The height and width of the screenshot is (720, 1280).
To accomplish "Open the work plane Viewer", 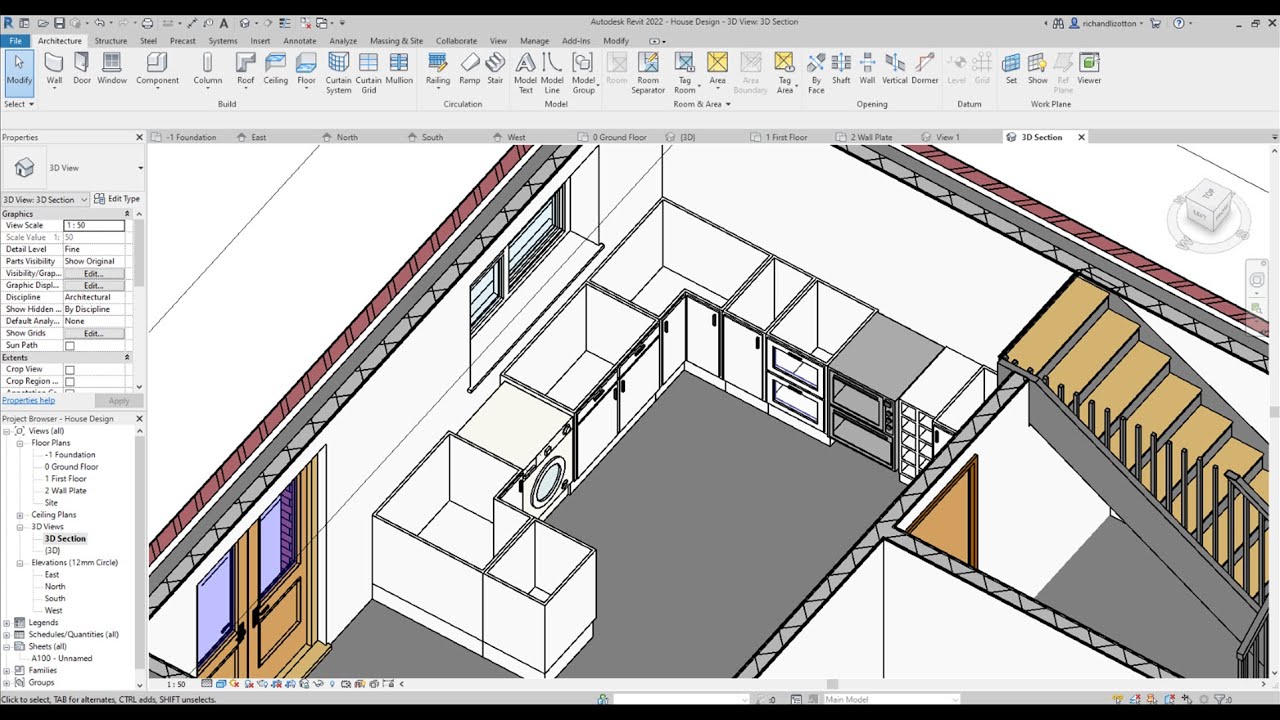I will pos(1089,69).
